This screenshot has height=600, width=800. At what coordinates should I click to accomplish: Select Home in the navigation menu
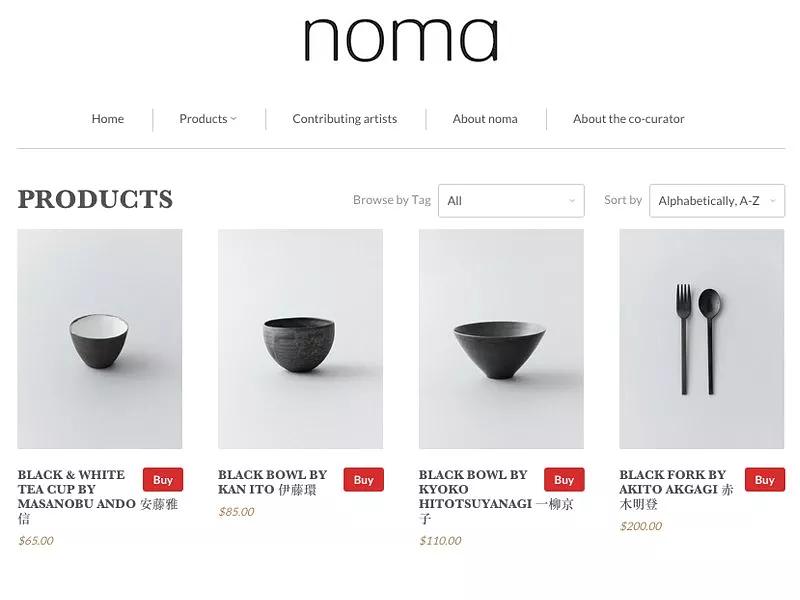point(107,119)
